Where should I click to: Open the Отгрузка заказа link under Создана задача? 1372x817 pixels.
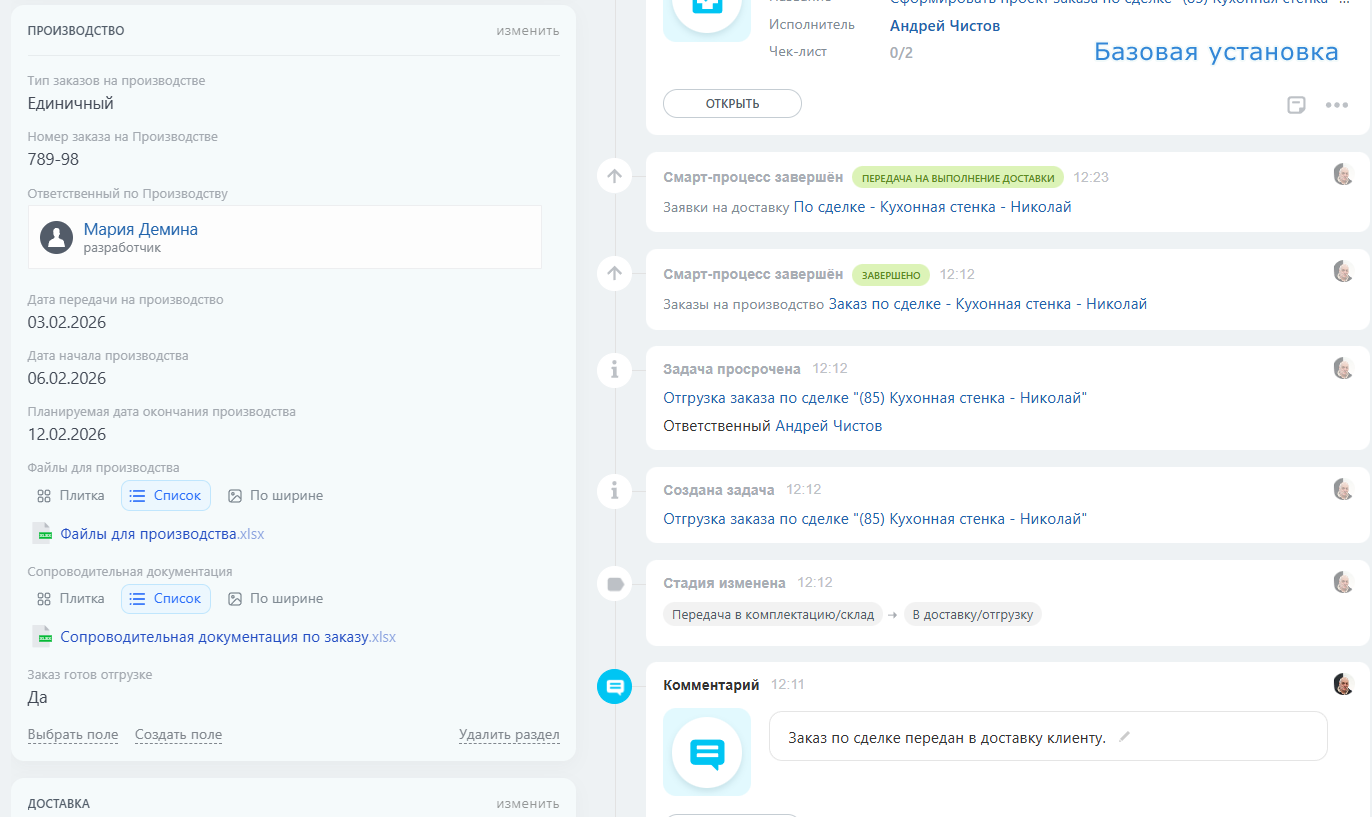click(x=875, y=519)
